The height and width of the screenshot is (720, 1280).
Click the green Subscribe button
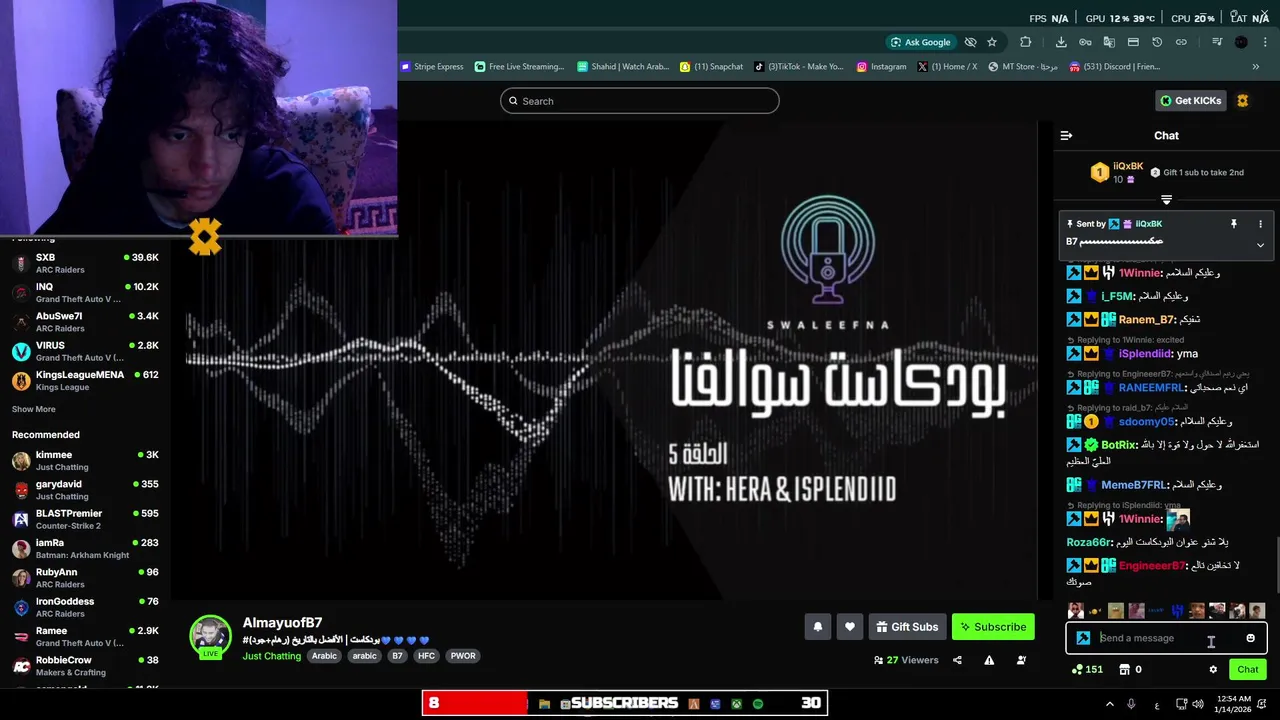(x=993, y=627)
